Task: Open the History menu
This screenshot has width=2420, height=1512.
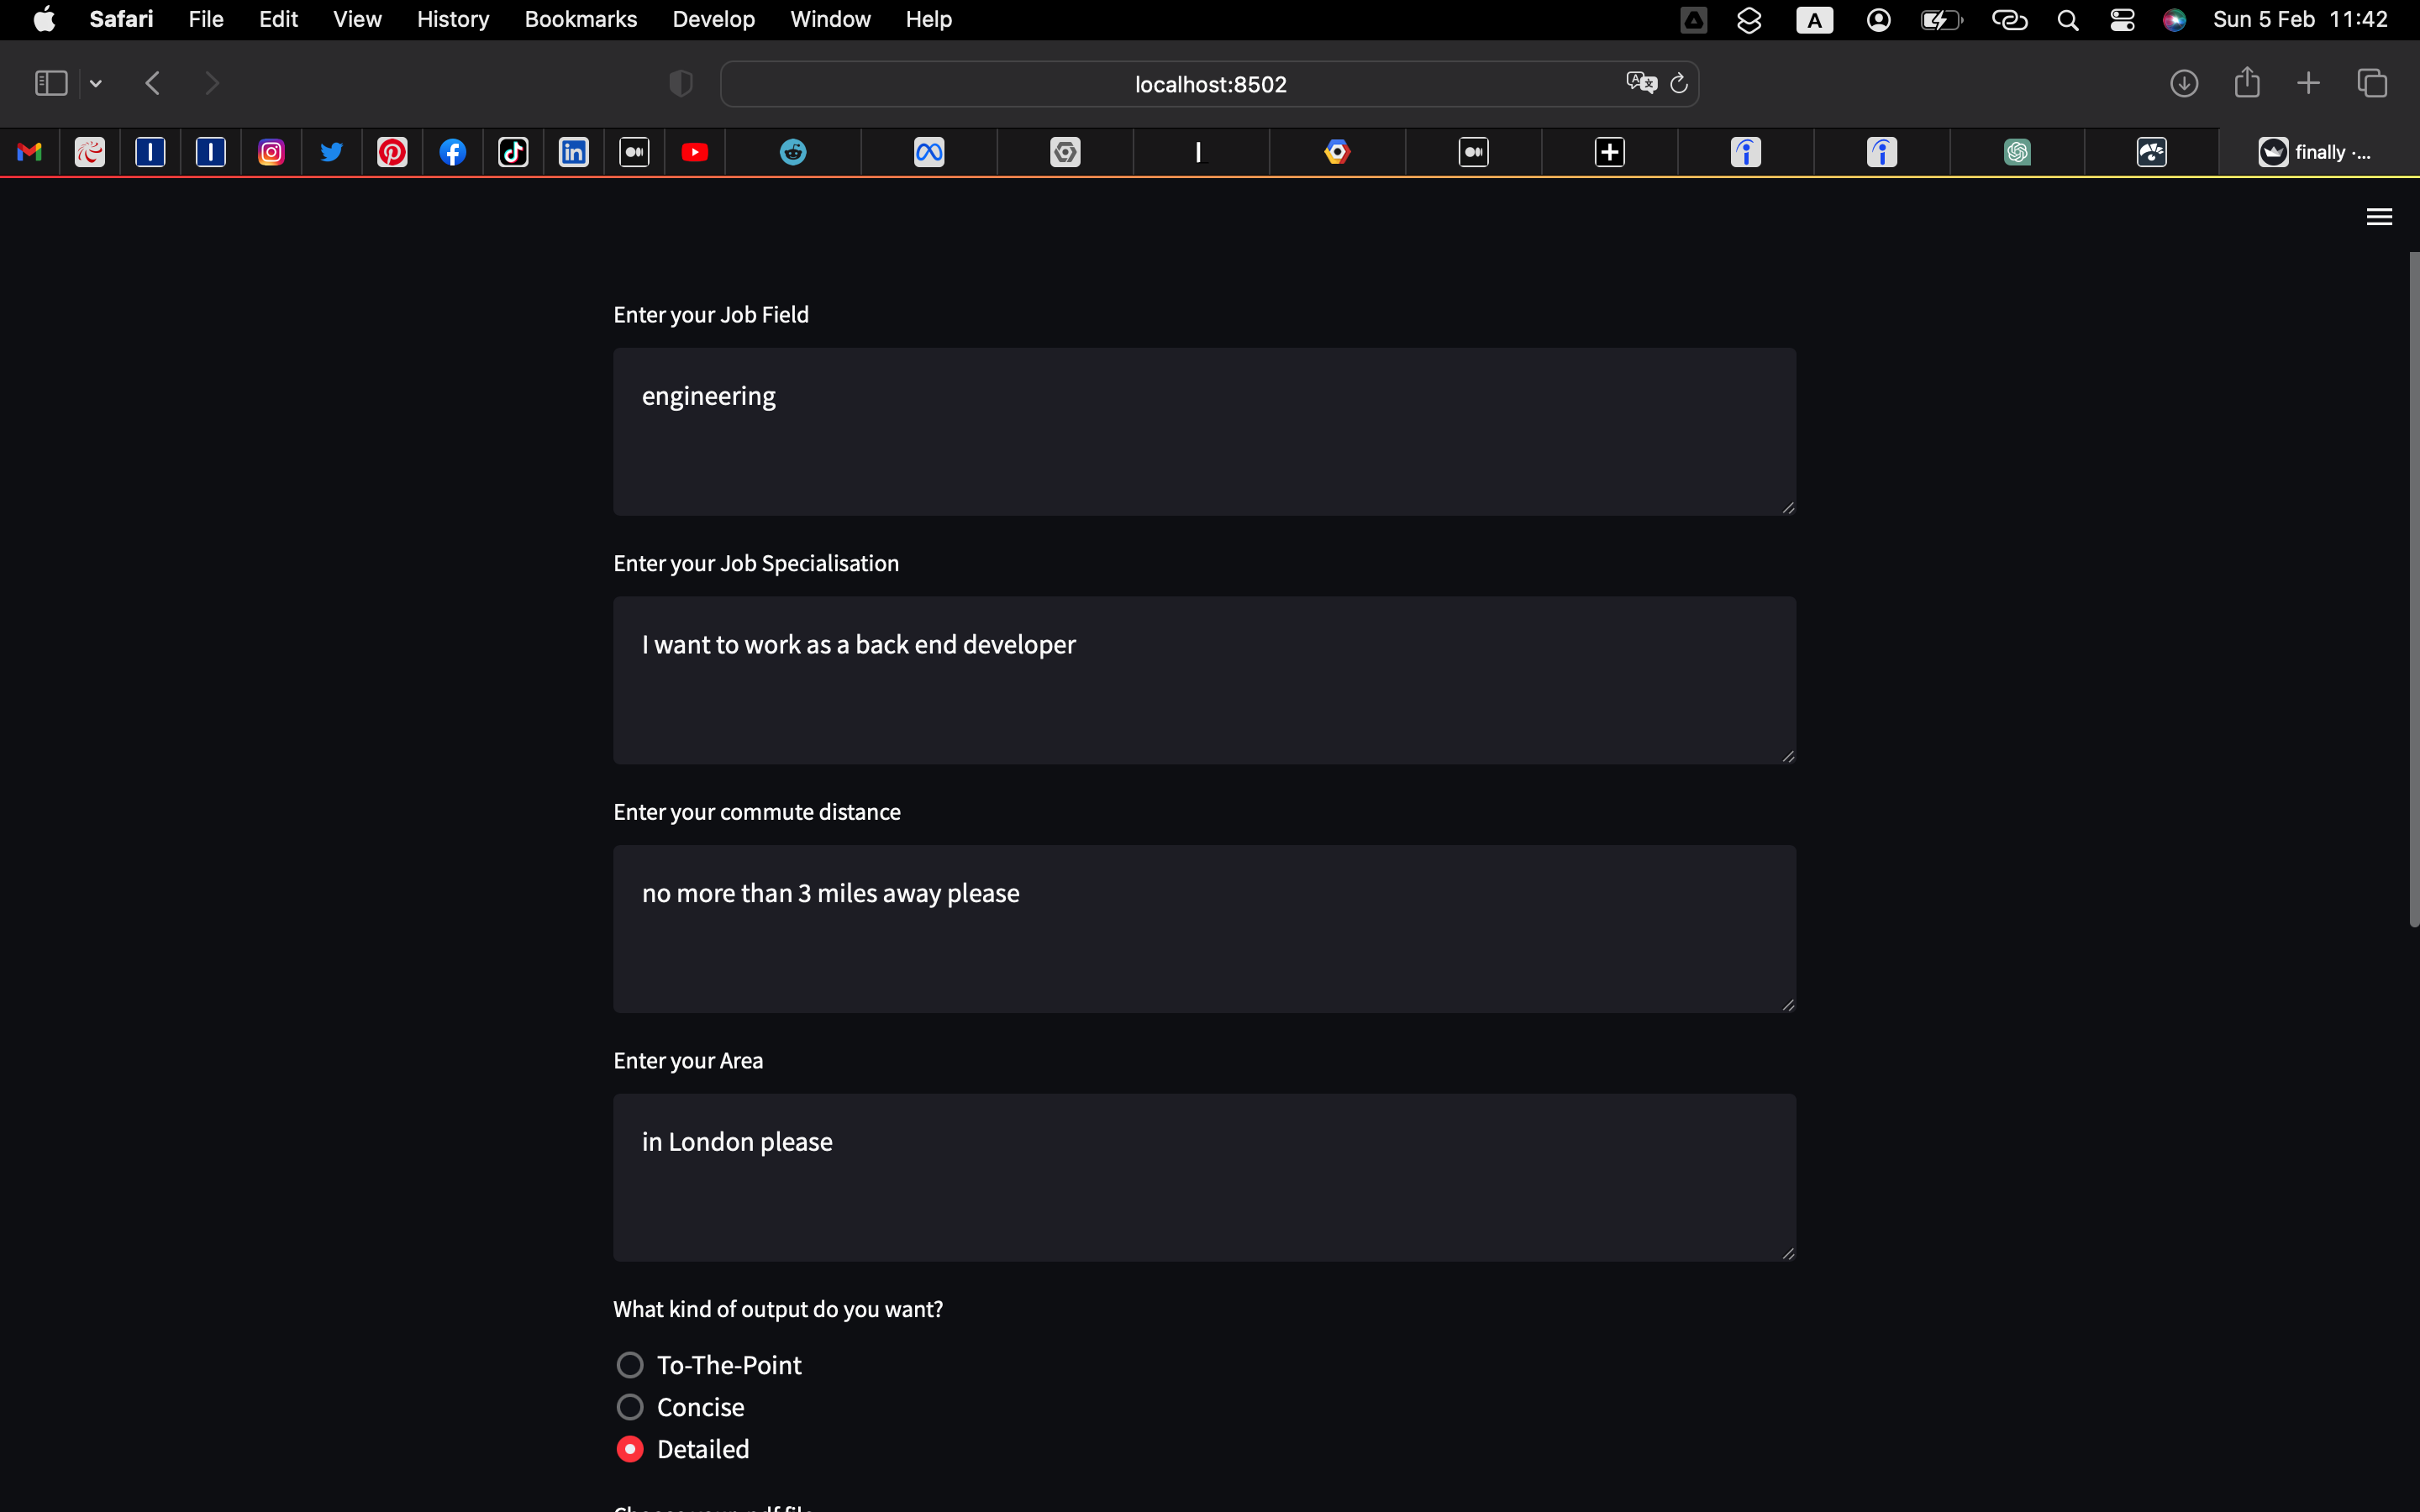Action: (452, 19)
